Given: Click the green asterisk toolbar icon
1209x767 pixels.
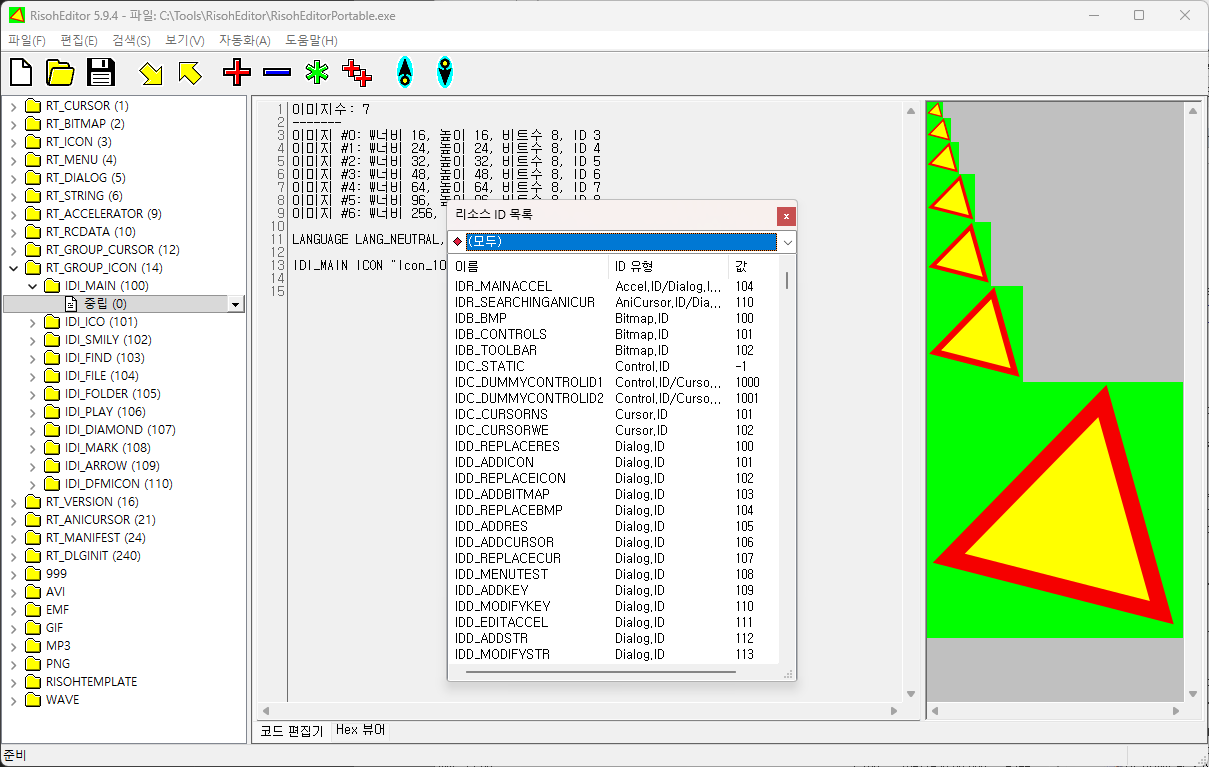Looking at the screenshot, I should [x=317, y=72].
